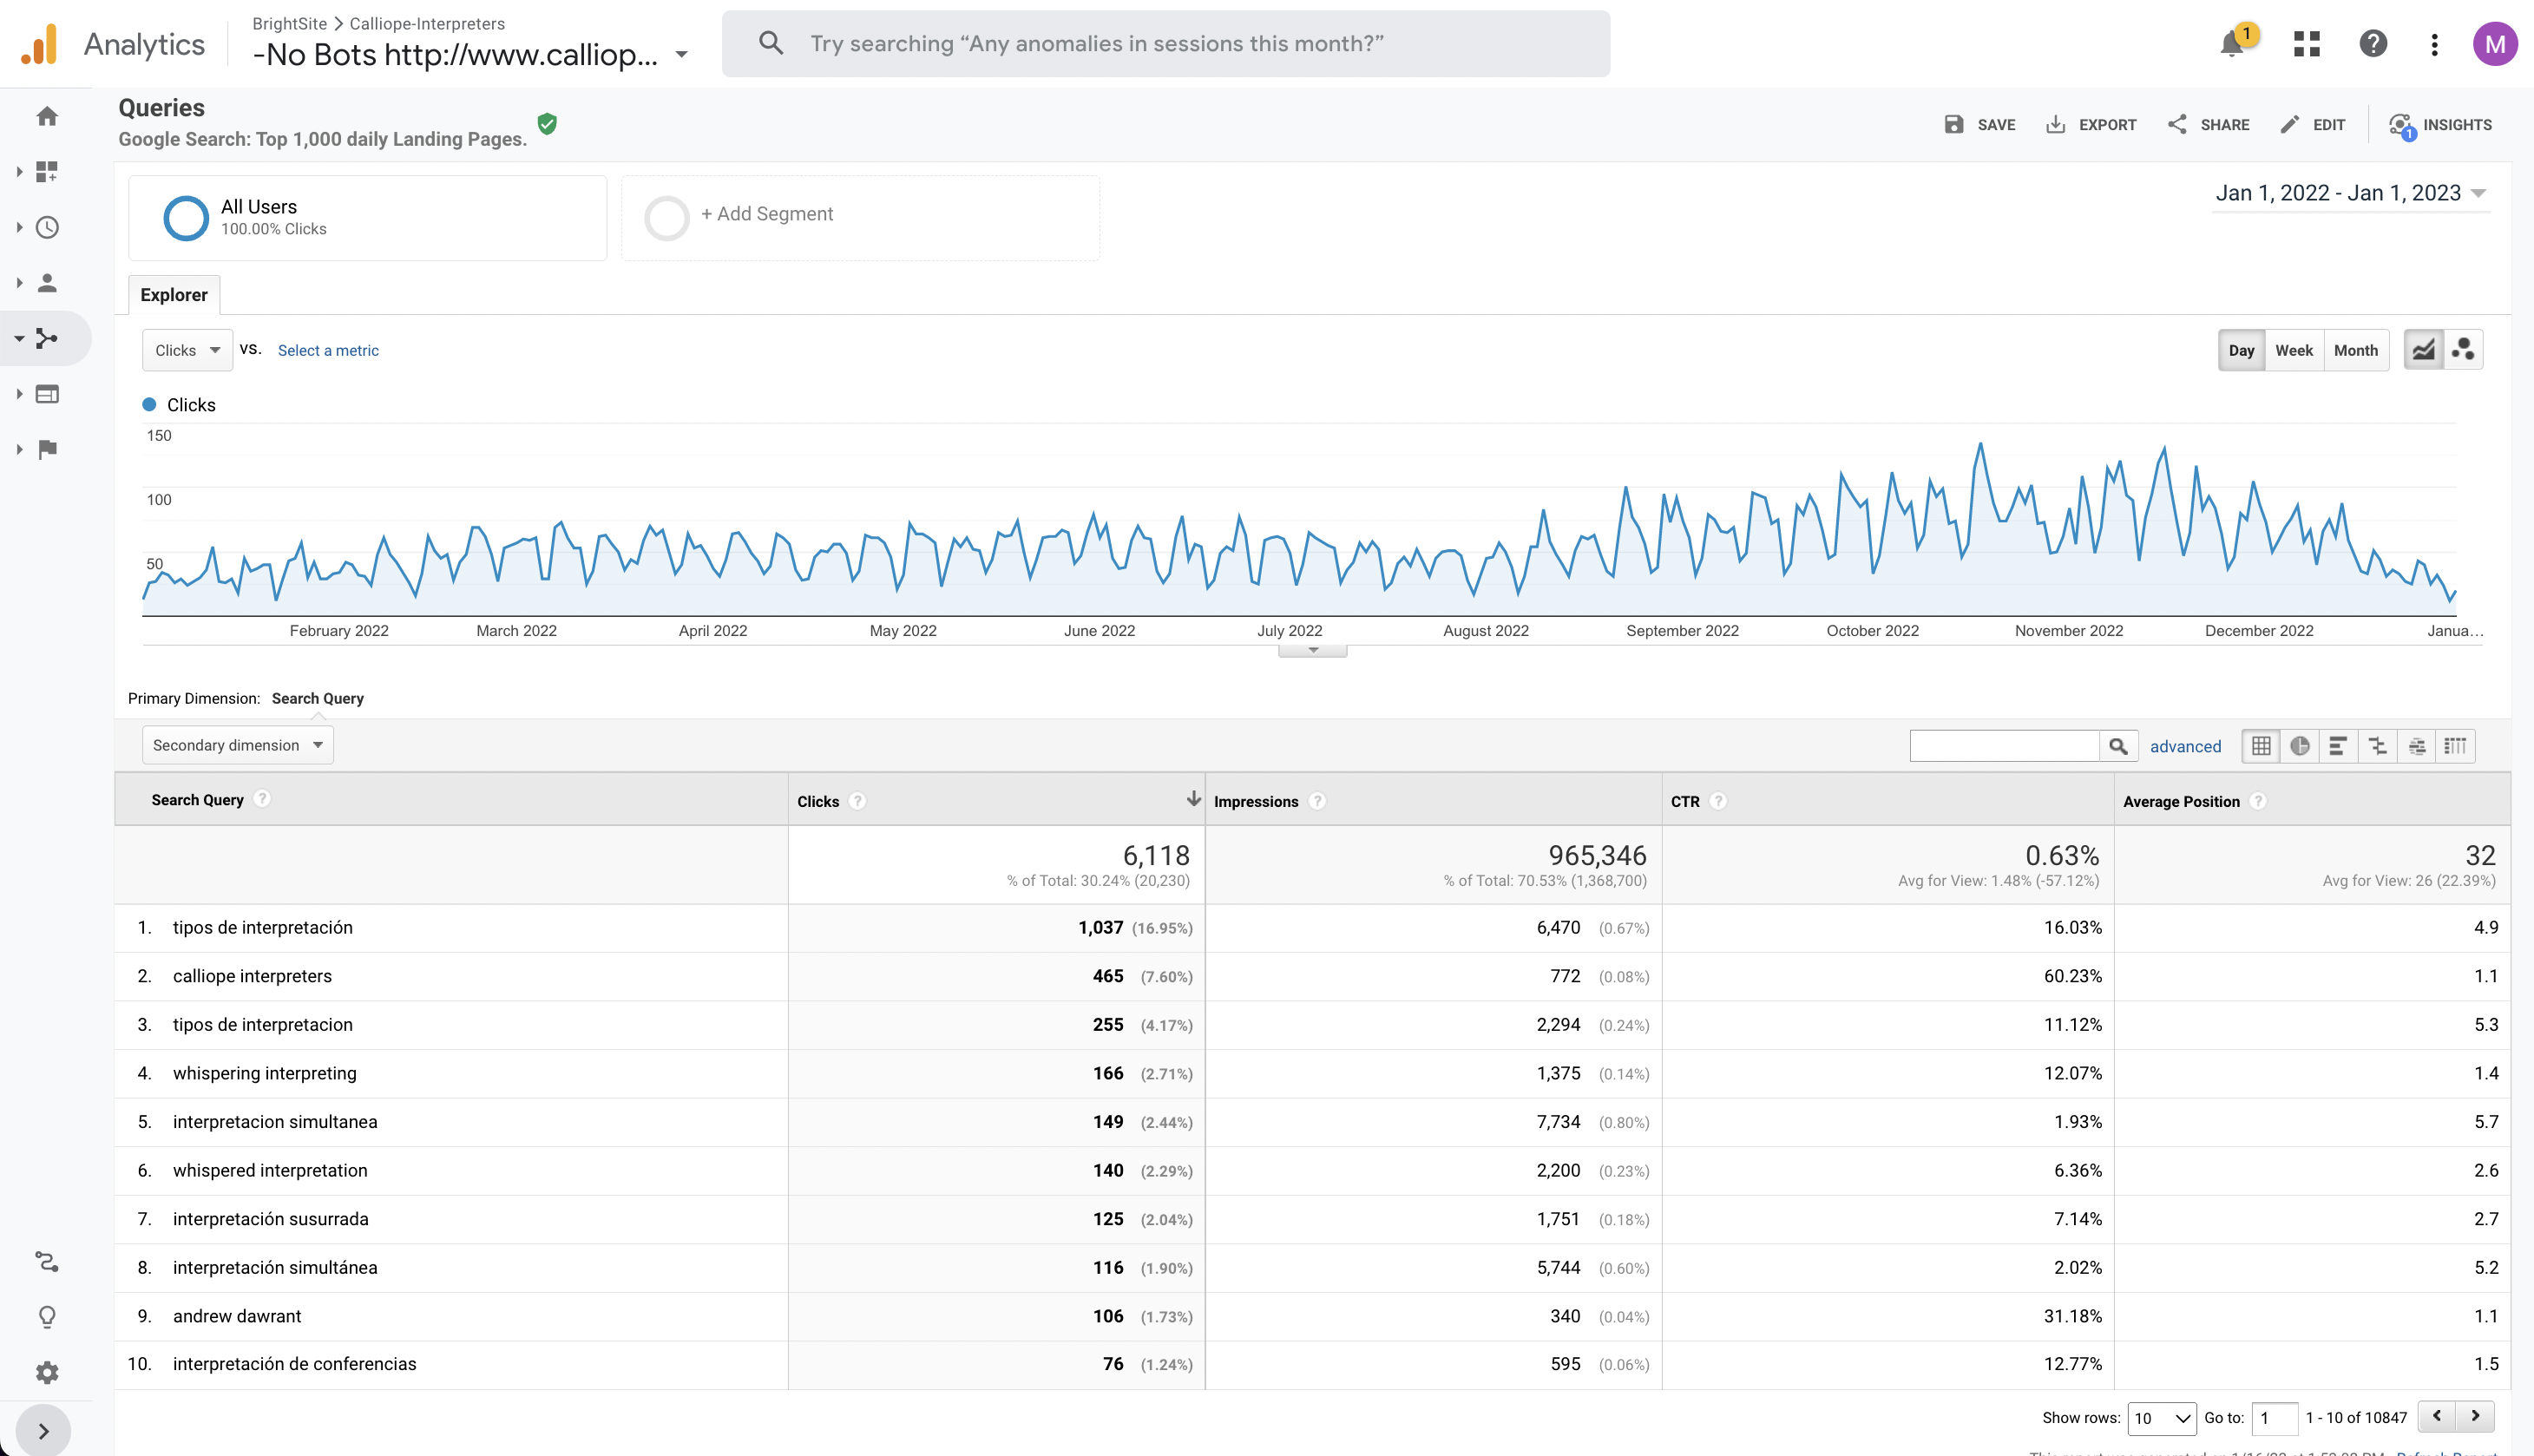Open Home in left sidebar
This screenshot has height=1456, width=2534.
(x=47, y=117)
